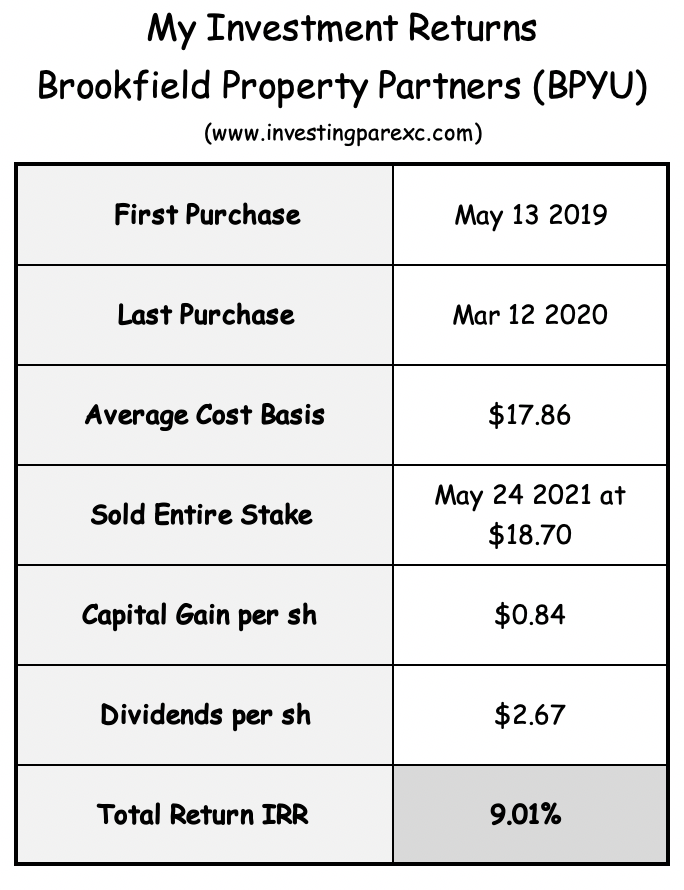The height and width of the screenshot is (890, 684).
Task: Select the Mar 12 2020 value cell
Action: 530,315
